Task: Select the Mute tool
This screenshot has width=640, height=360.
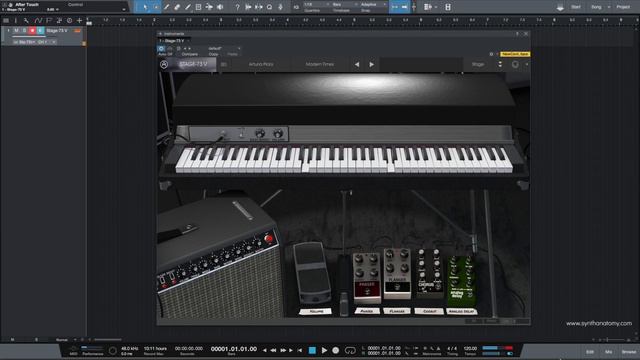Action: (198, 7)
